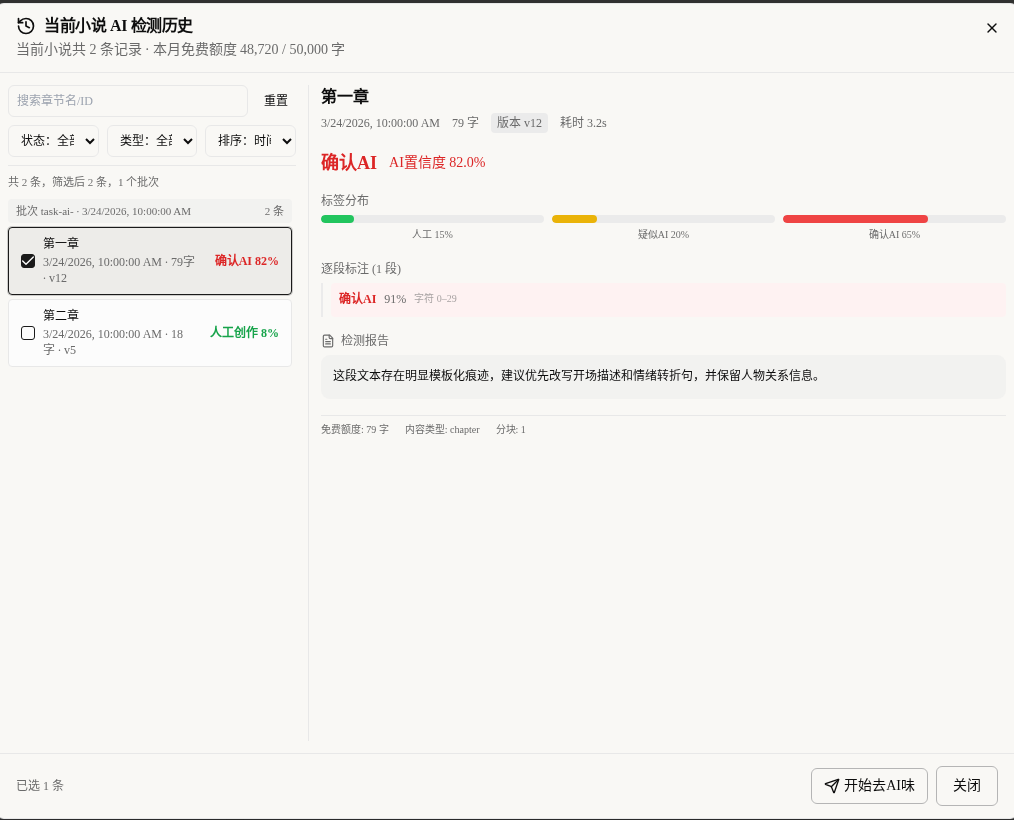Click the 开始去AI味 button
1014x820 pixels.
point(869,786)
